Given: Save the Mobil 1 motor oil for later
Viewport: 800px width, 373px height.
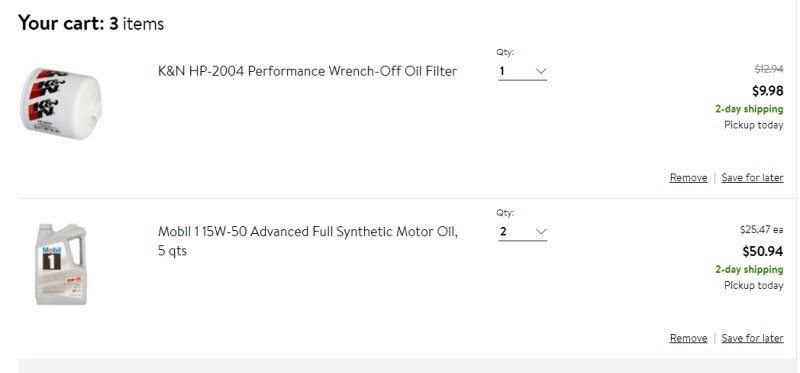Looking at the screenshot, I should click(752, 338).
